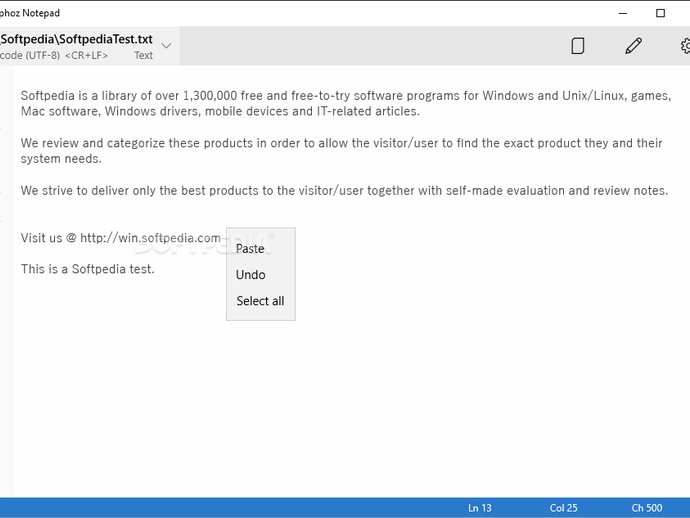
Task: Click the Ch 500 status entry
Action: [647, 508]
